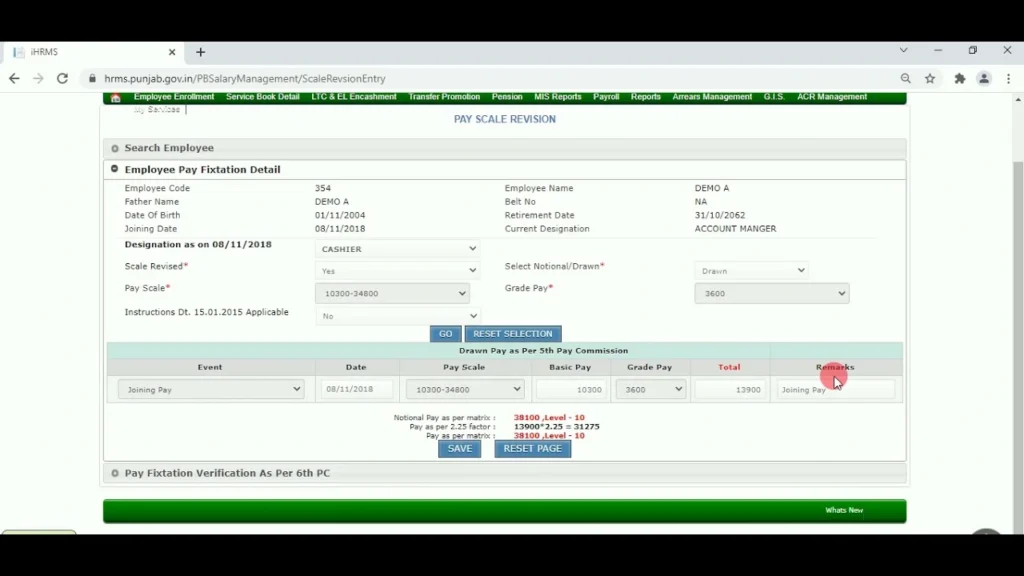Select the MIS Reports menu item
This screenshot has height=576, width=1024.
coord(557,97)
